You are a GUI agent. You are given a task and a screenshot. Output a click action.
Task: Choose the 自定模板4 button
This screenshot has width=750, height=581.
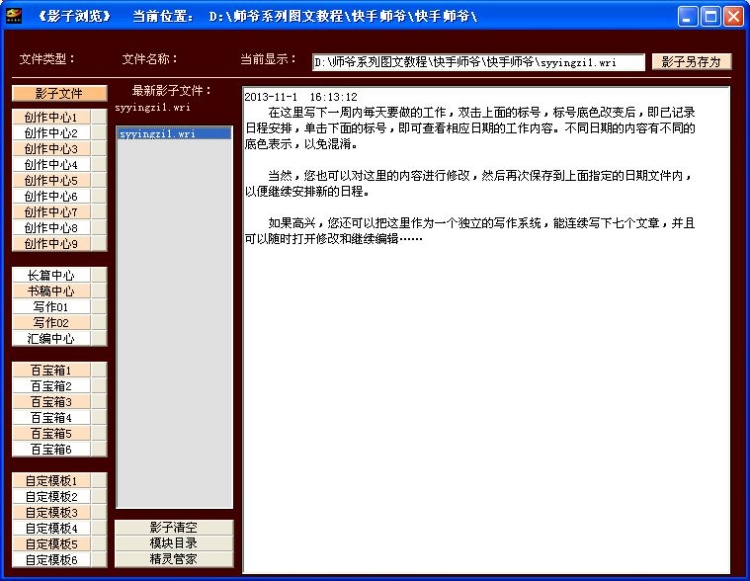click(x=51, y=528)
